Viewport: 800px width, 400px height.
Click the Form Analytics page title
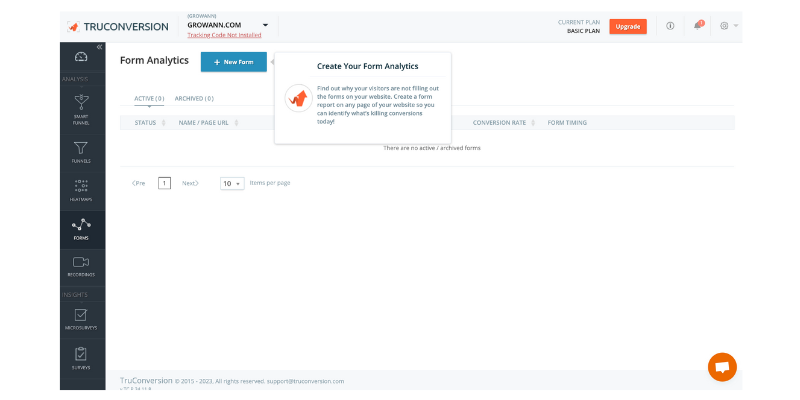pos(154,61)
